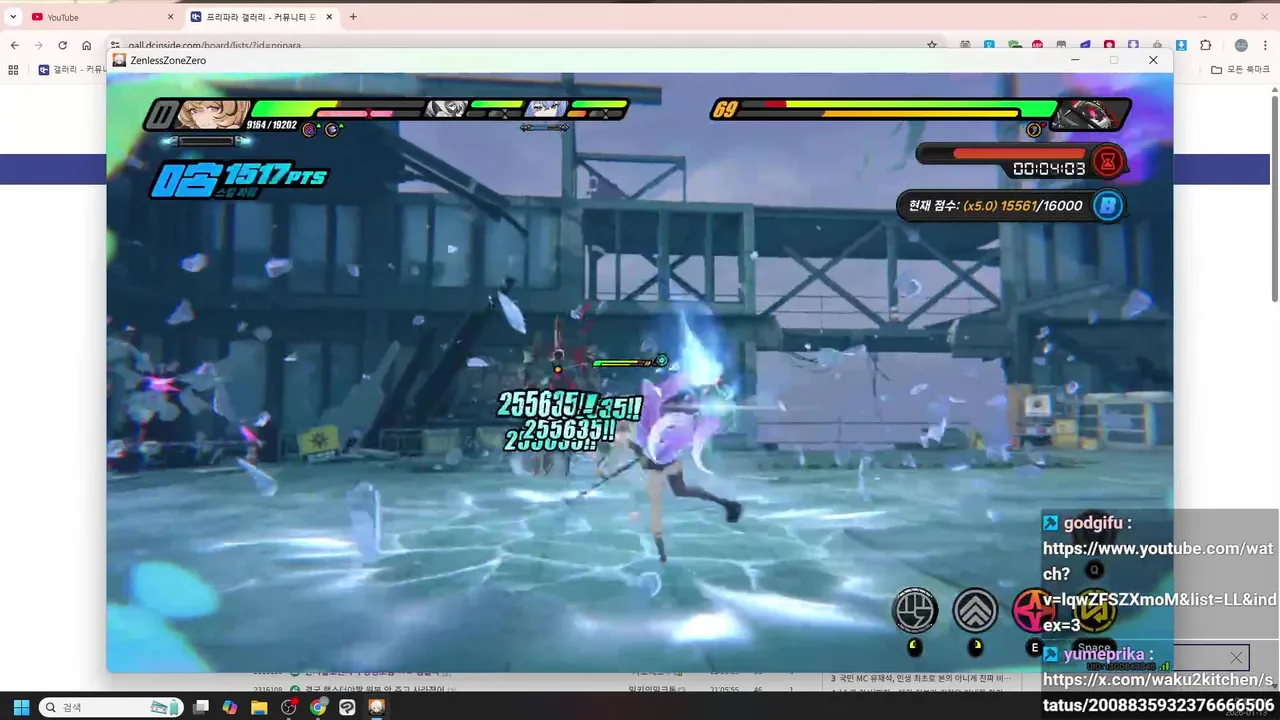Go back in the browser
1280x720 pixels.
(15, 45)
